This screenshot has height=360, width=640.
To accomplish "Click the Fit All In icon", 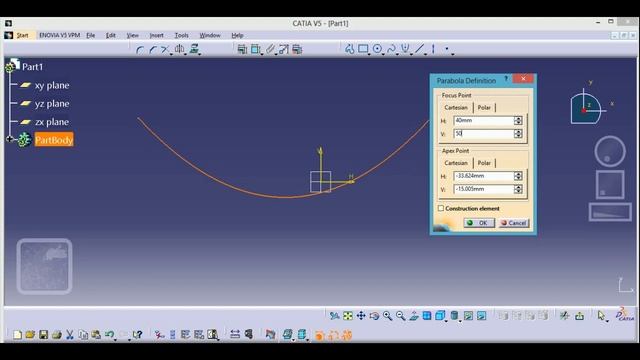I will pos(348,316).
